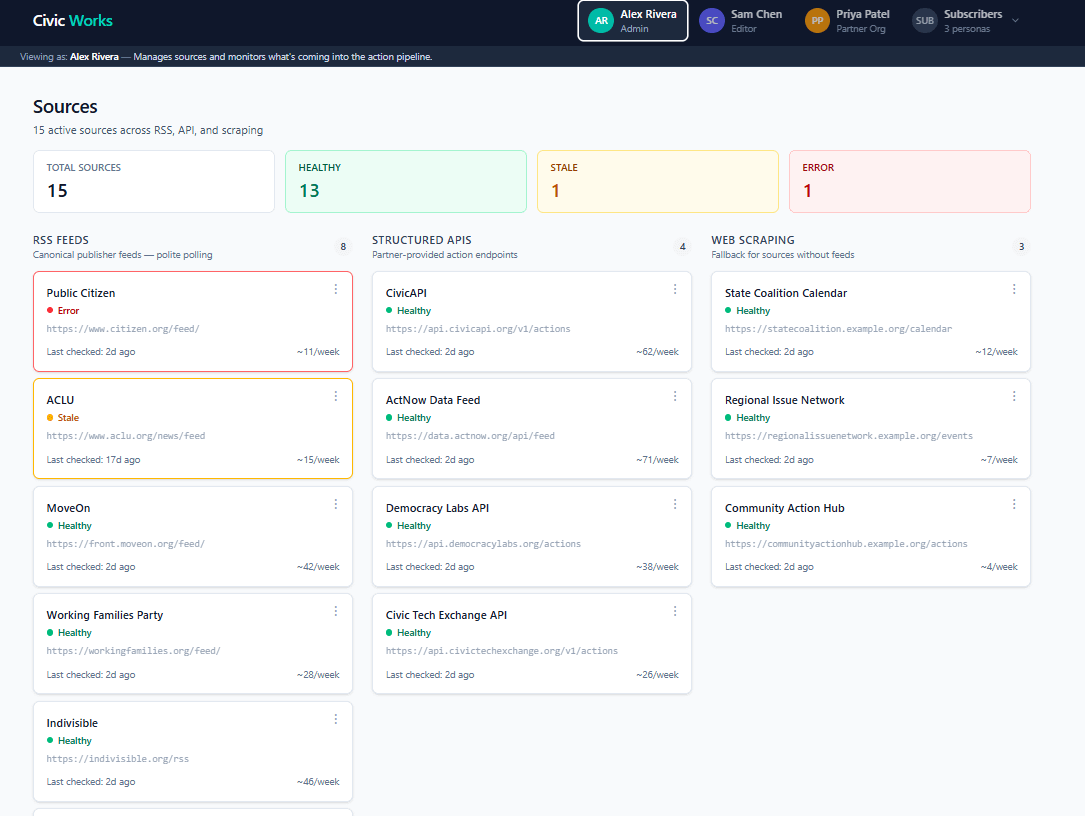The image size is (1085, 816).
Task: Open the Public Citizen feed URL
Action: (122, 329)
